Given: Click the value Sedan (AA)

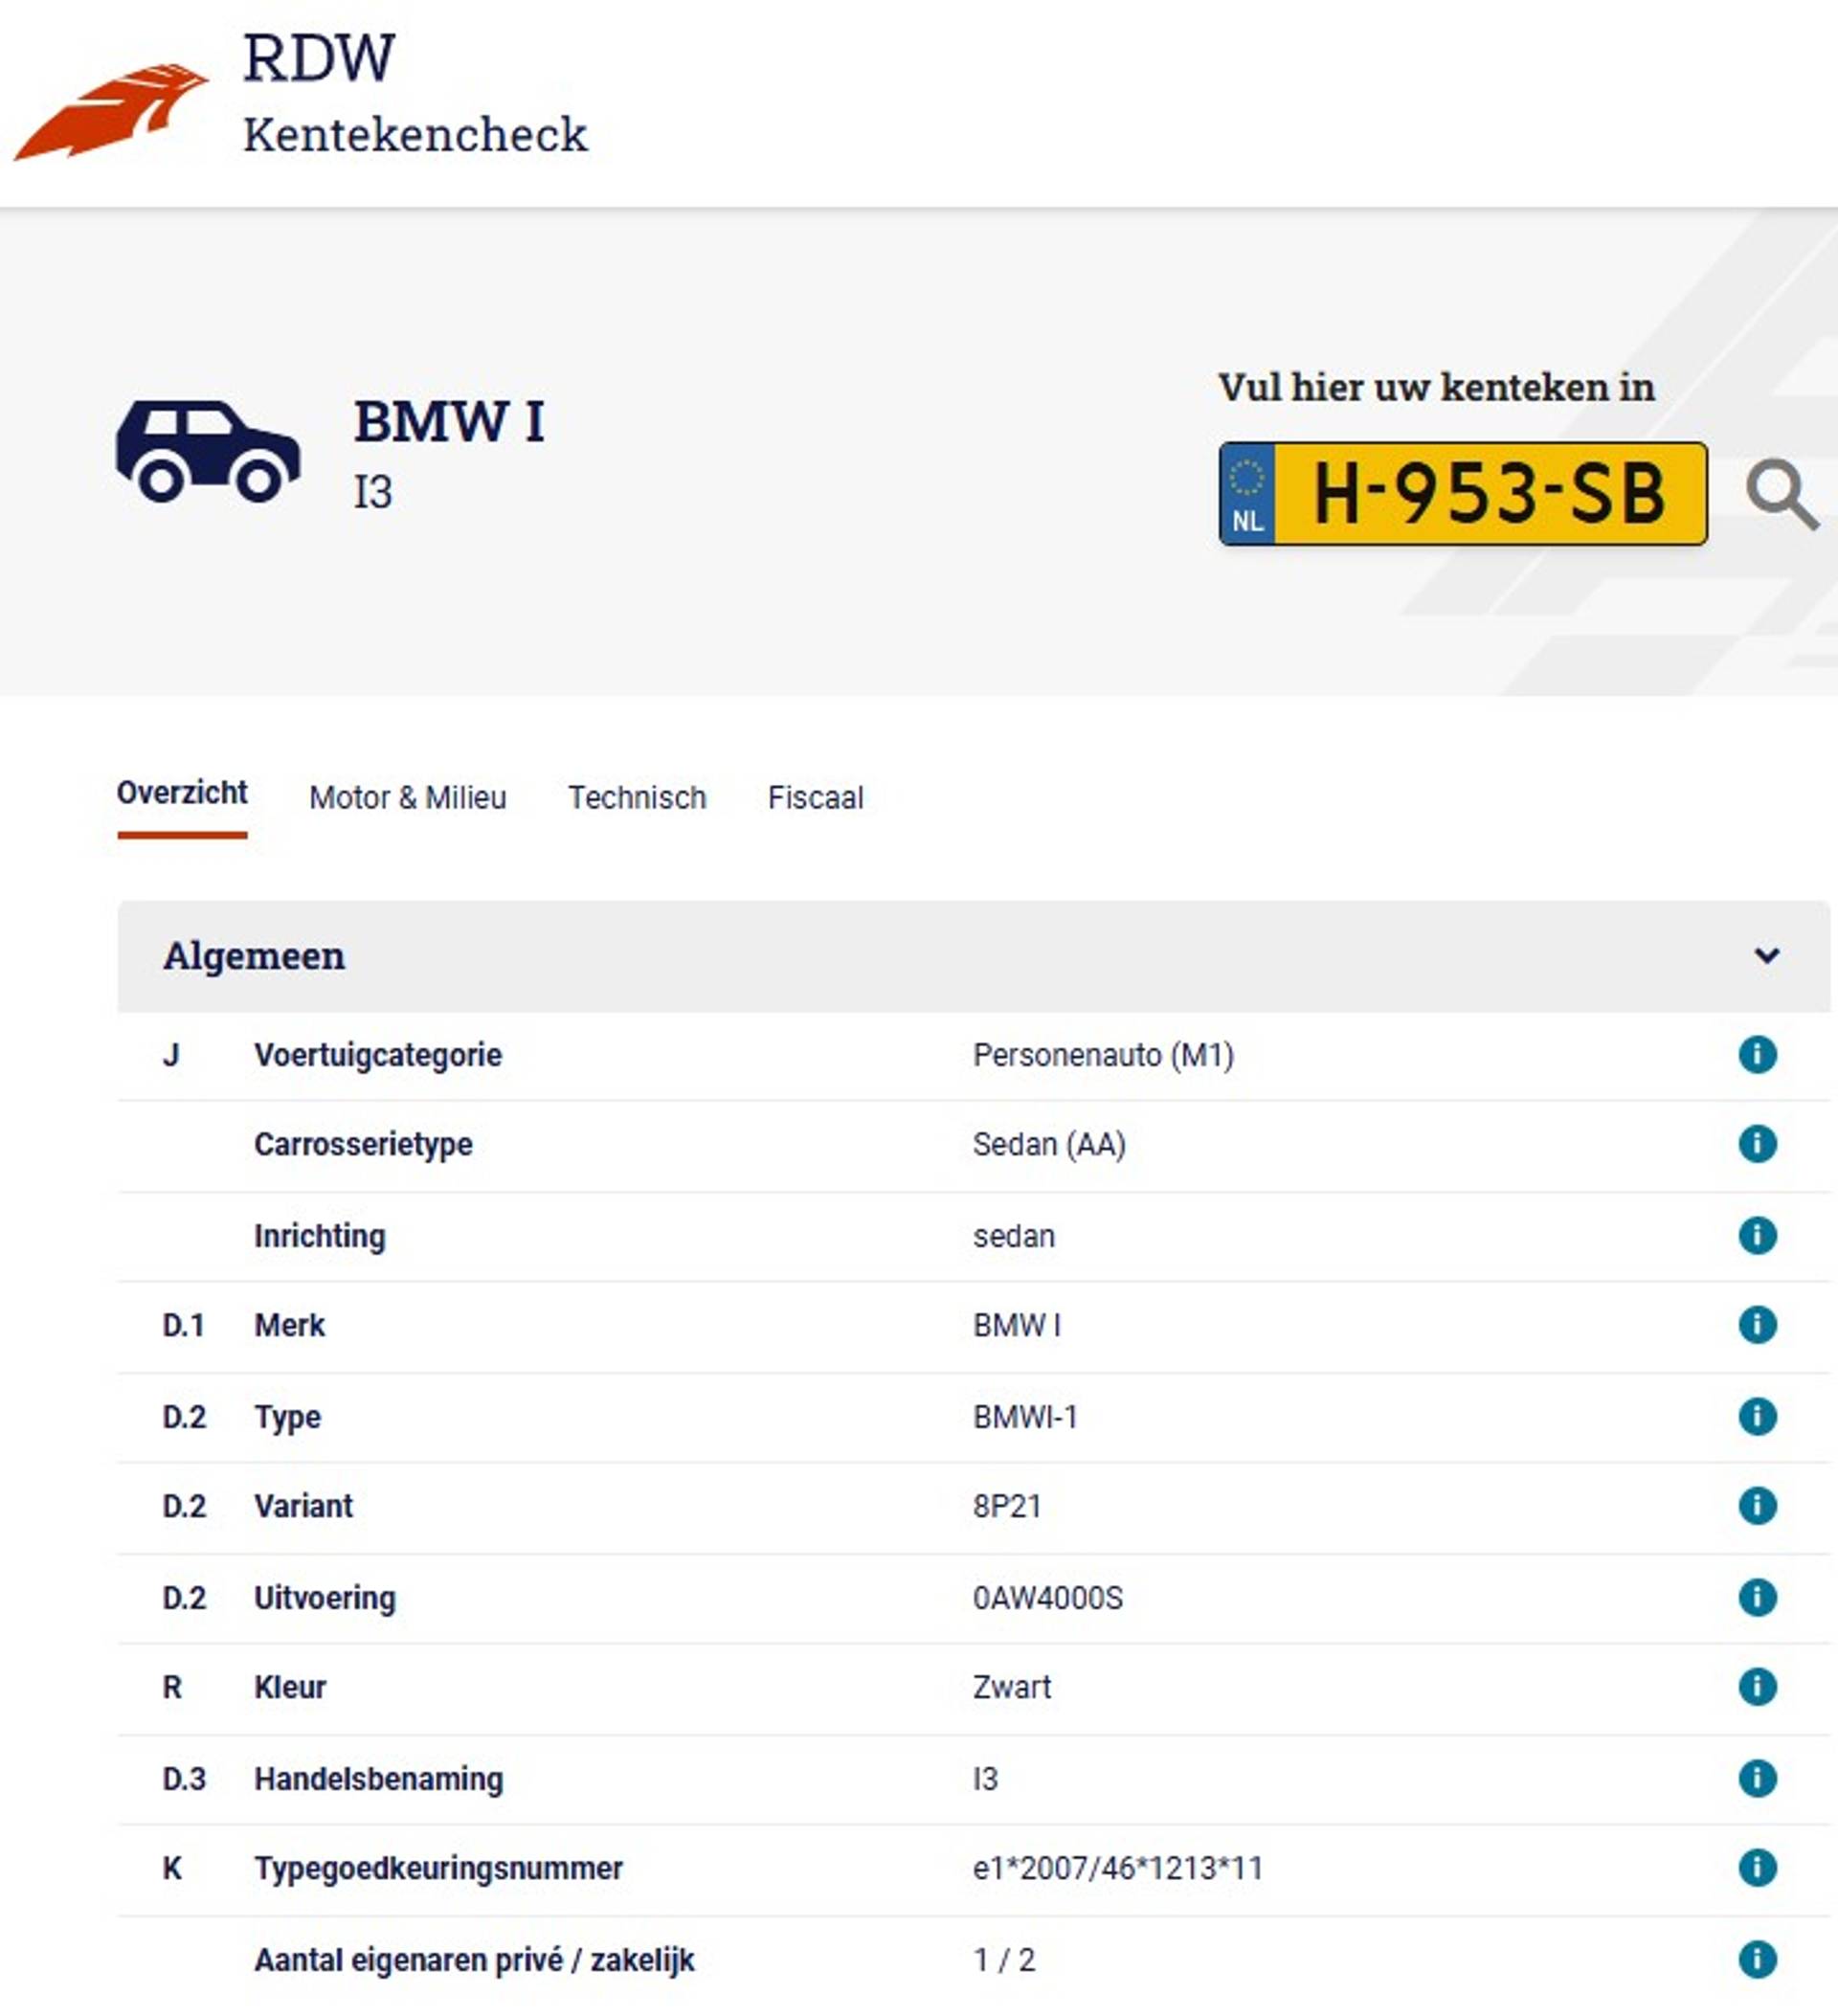Looking at the screenshot, I should [1049, 1144].
